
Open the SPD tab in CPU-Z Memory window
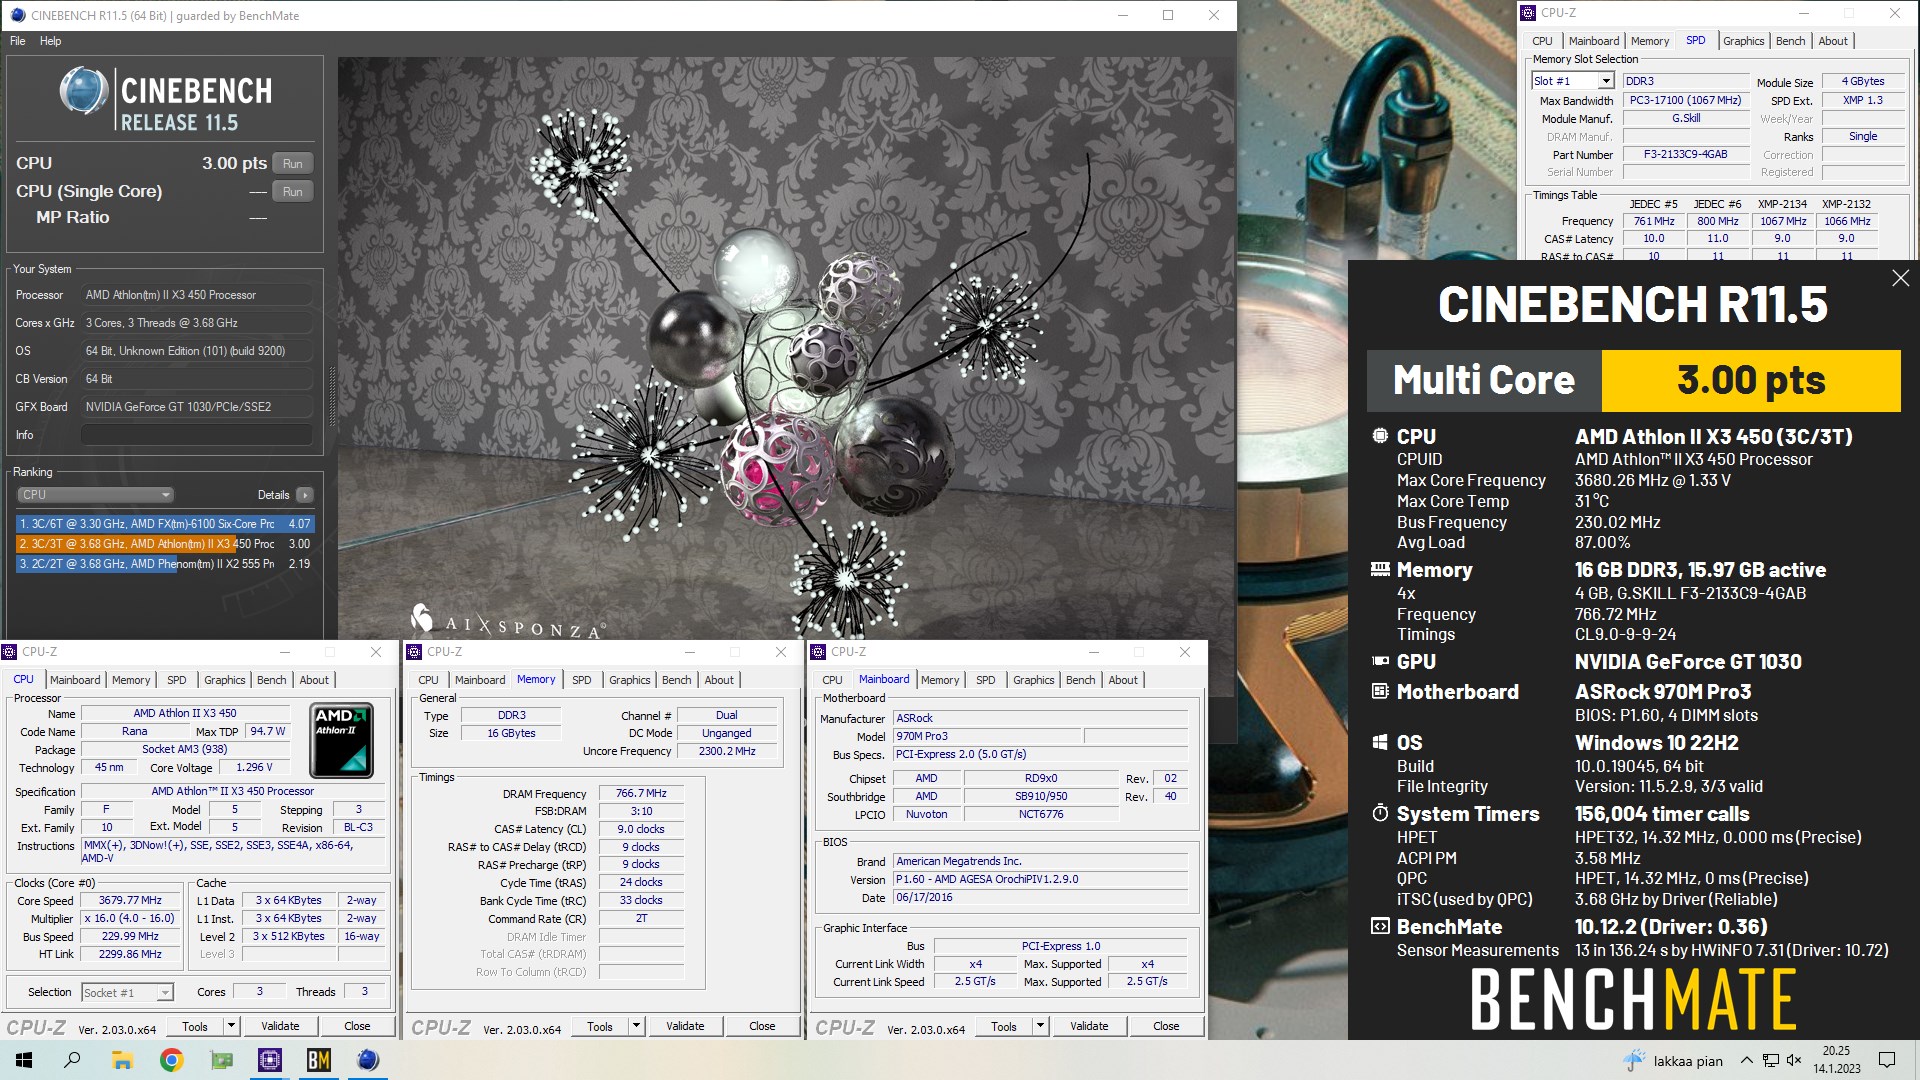coord(581,680)
